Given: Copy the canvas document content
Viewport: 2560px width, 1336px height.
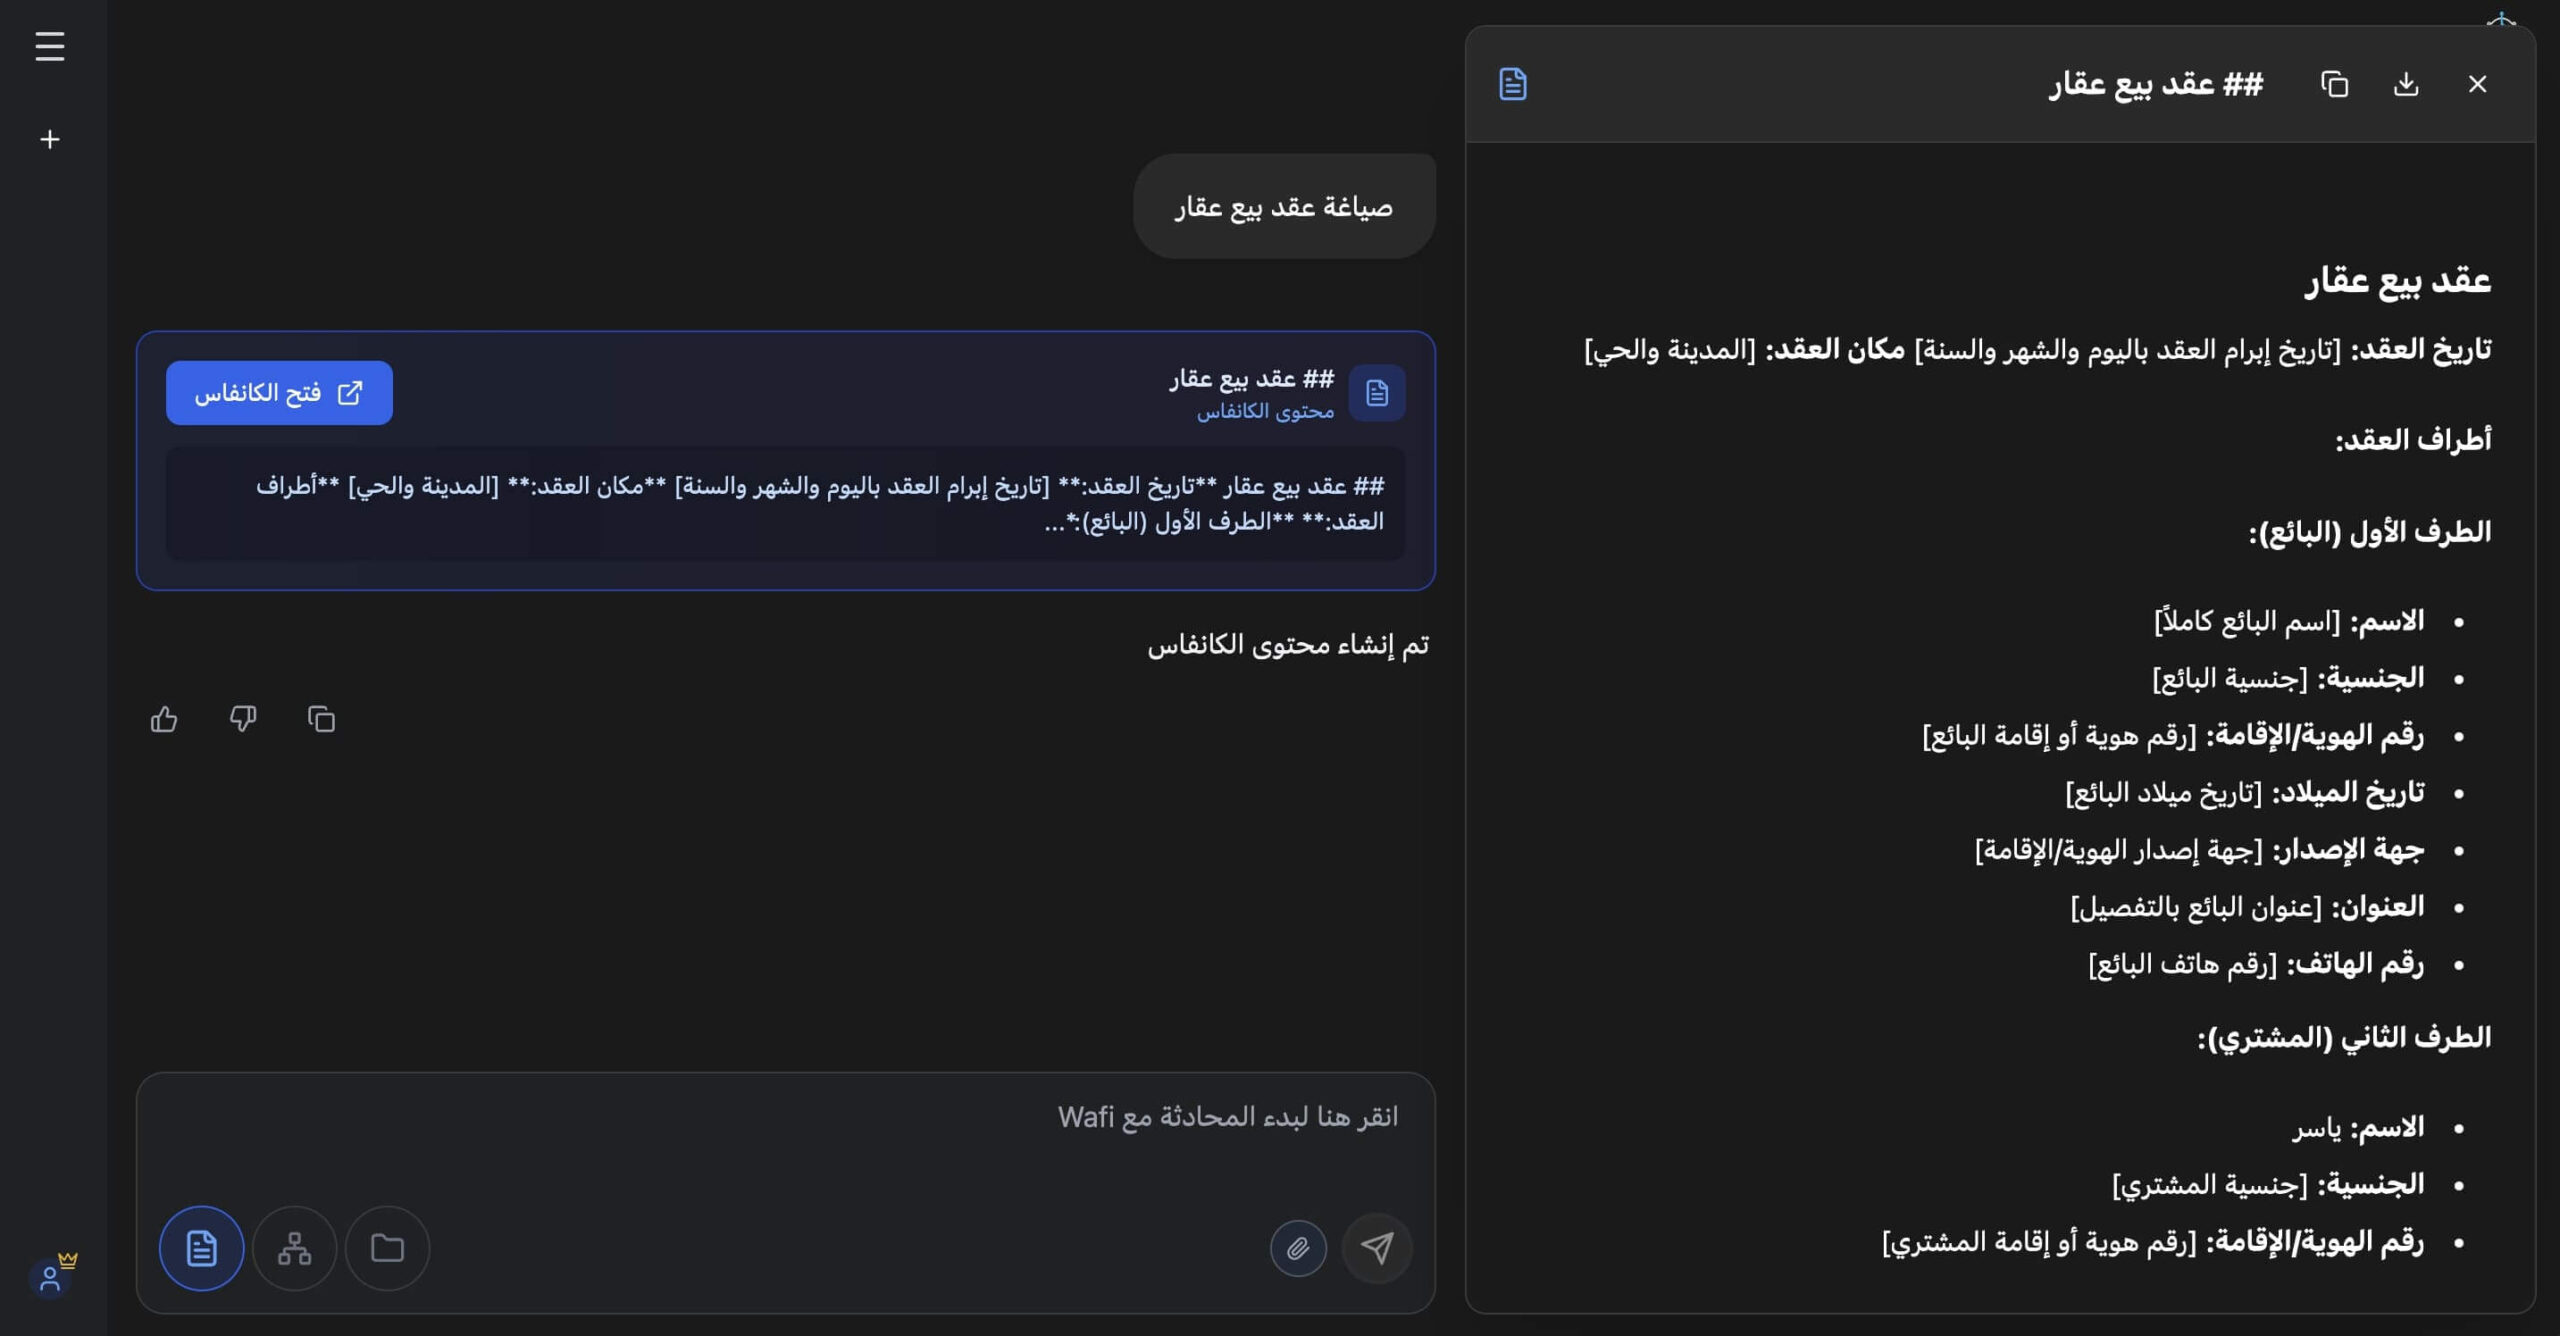Looking at the screenshot, I should click(x=2334, y=85).
